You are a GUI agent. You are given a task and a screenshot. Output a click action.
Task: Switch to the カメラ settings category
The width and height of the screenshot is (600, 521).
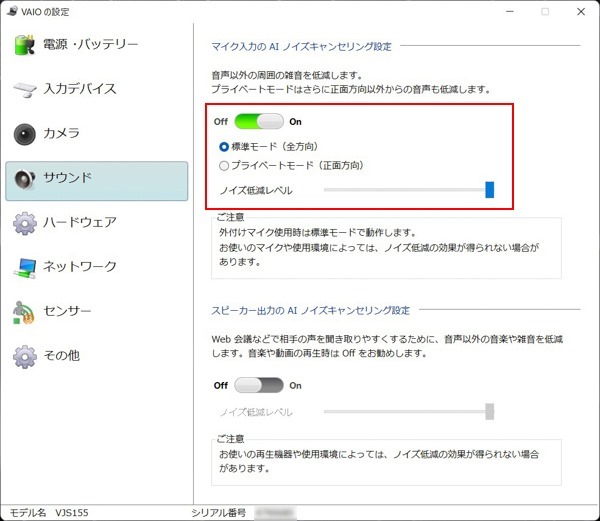[96, 134]
